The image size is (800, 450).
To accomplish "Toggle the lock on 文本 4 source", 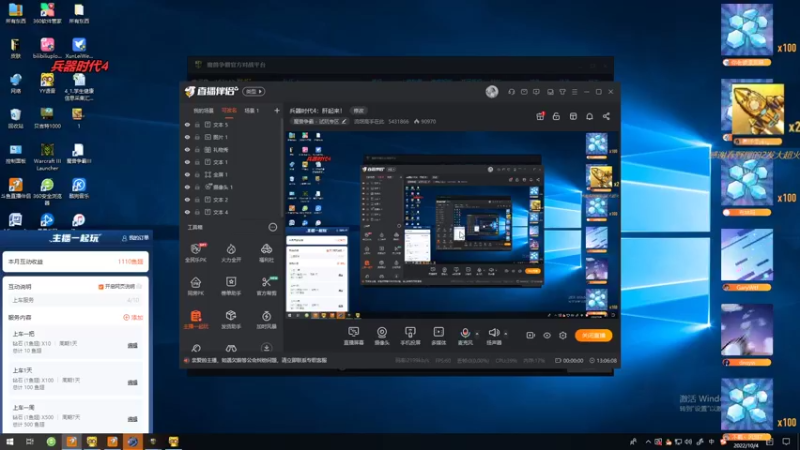I will pyautogui.click(x=197, y=212).
